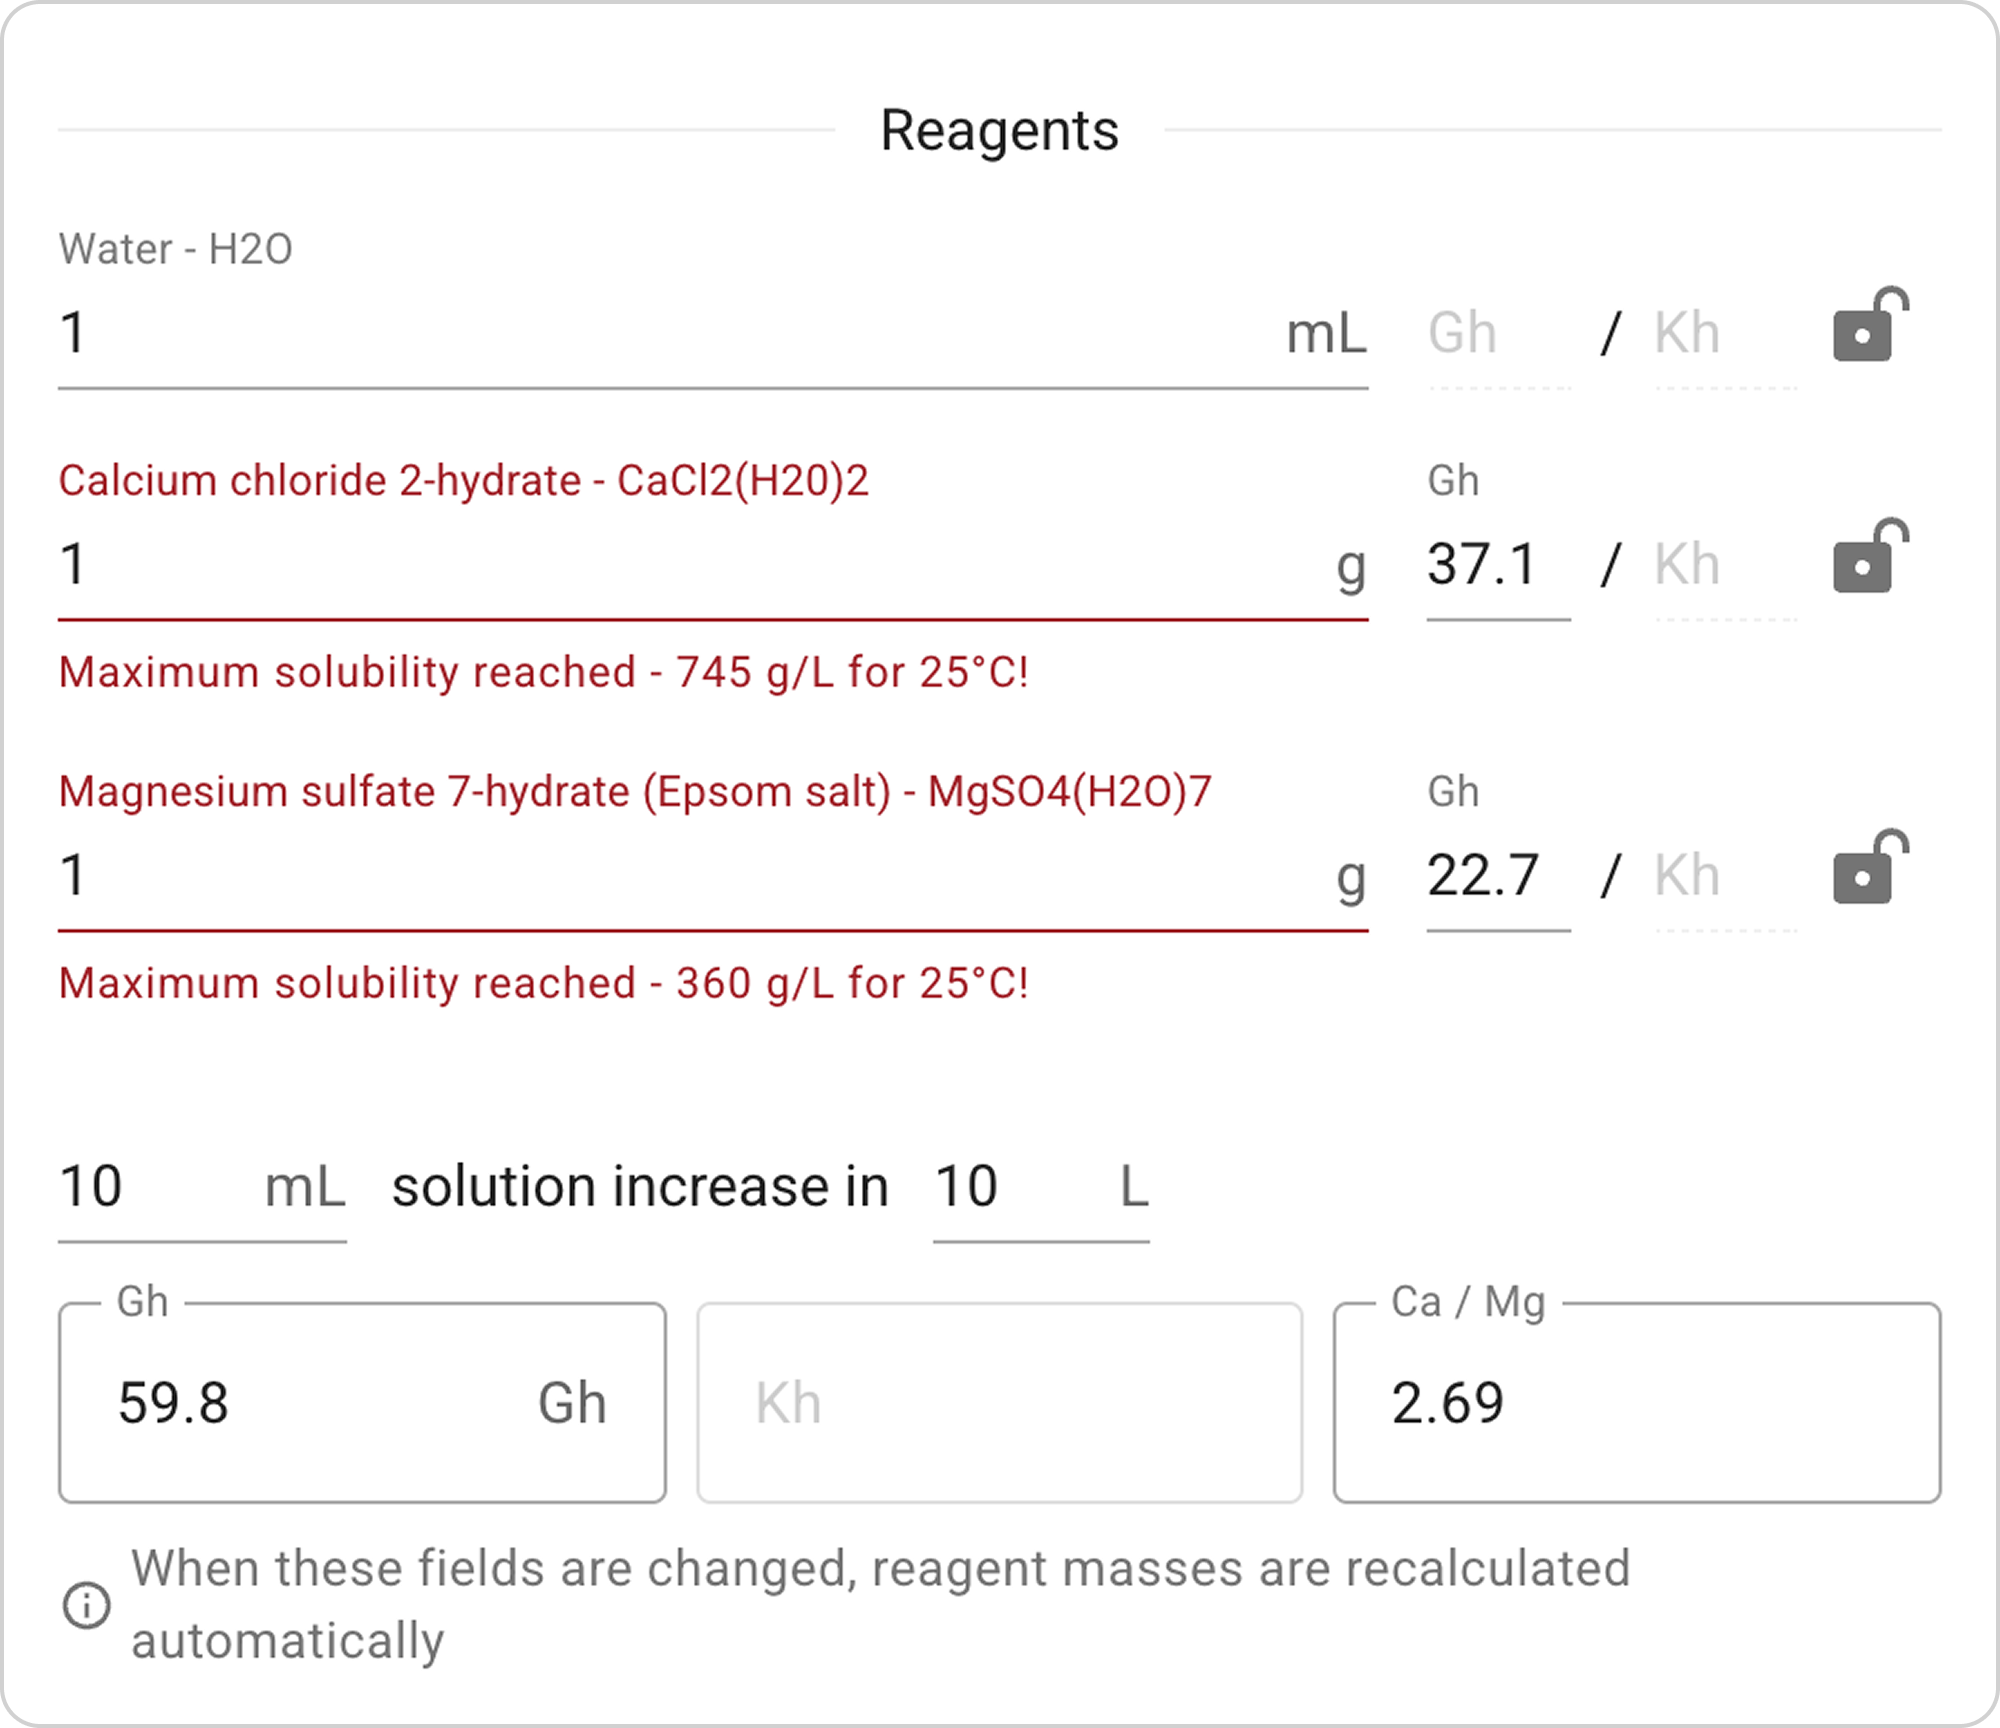Click the Water row Kh field

pyautogui.click(x=1724, y=333)
